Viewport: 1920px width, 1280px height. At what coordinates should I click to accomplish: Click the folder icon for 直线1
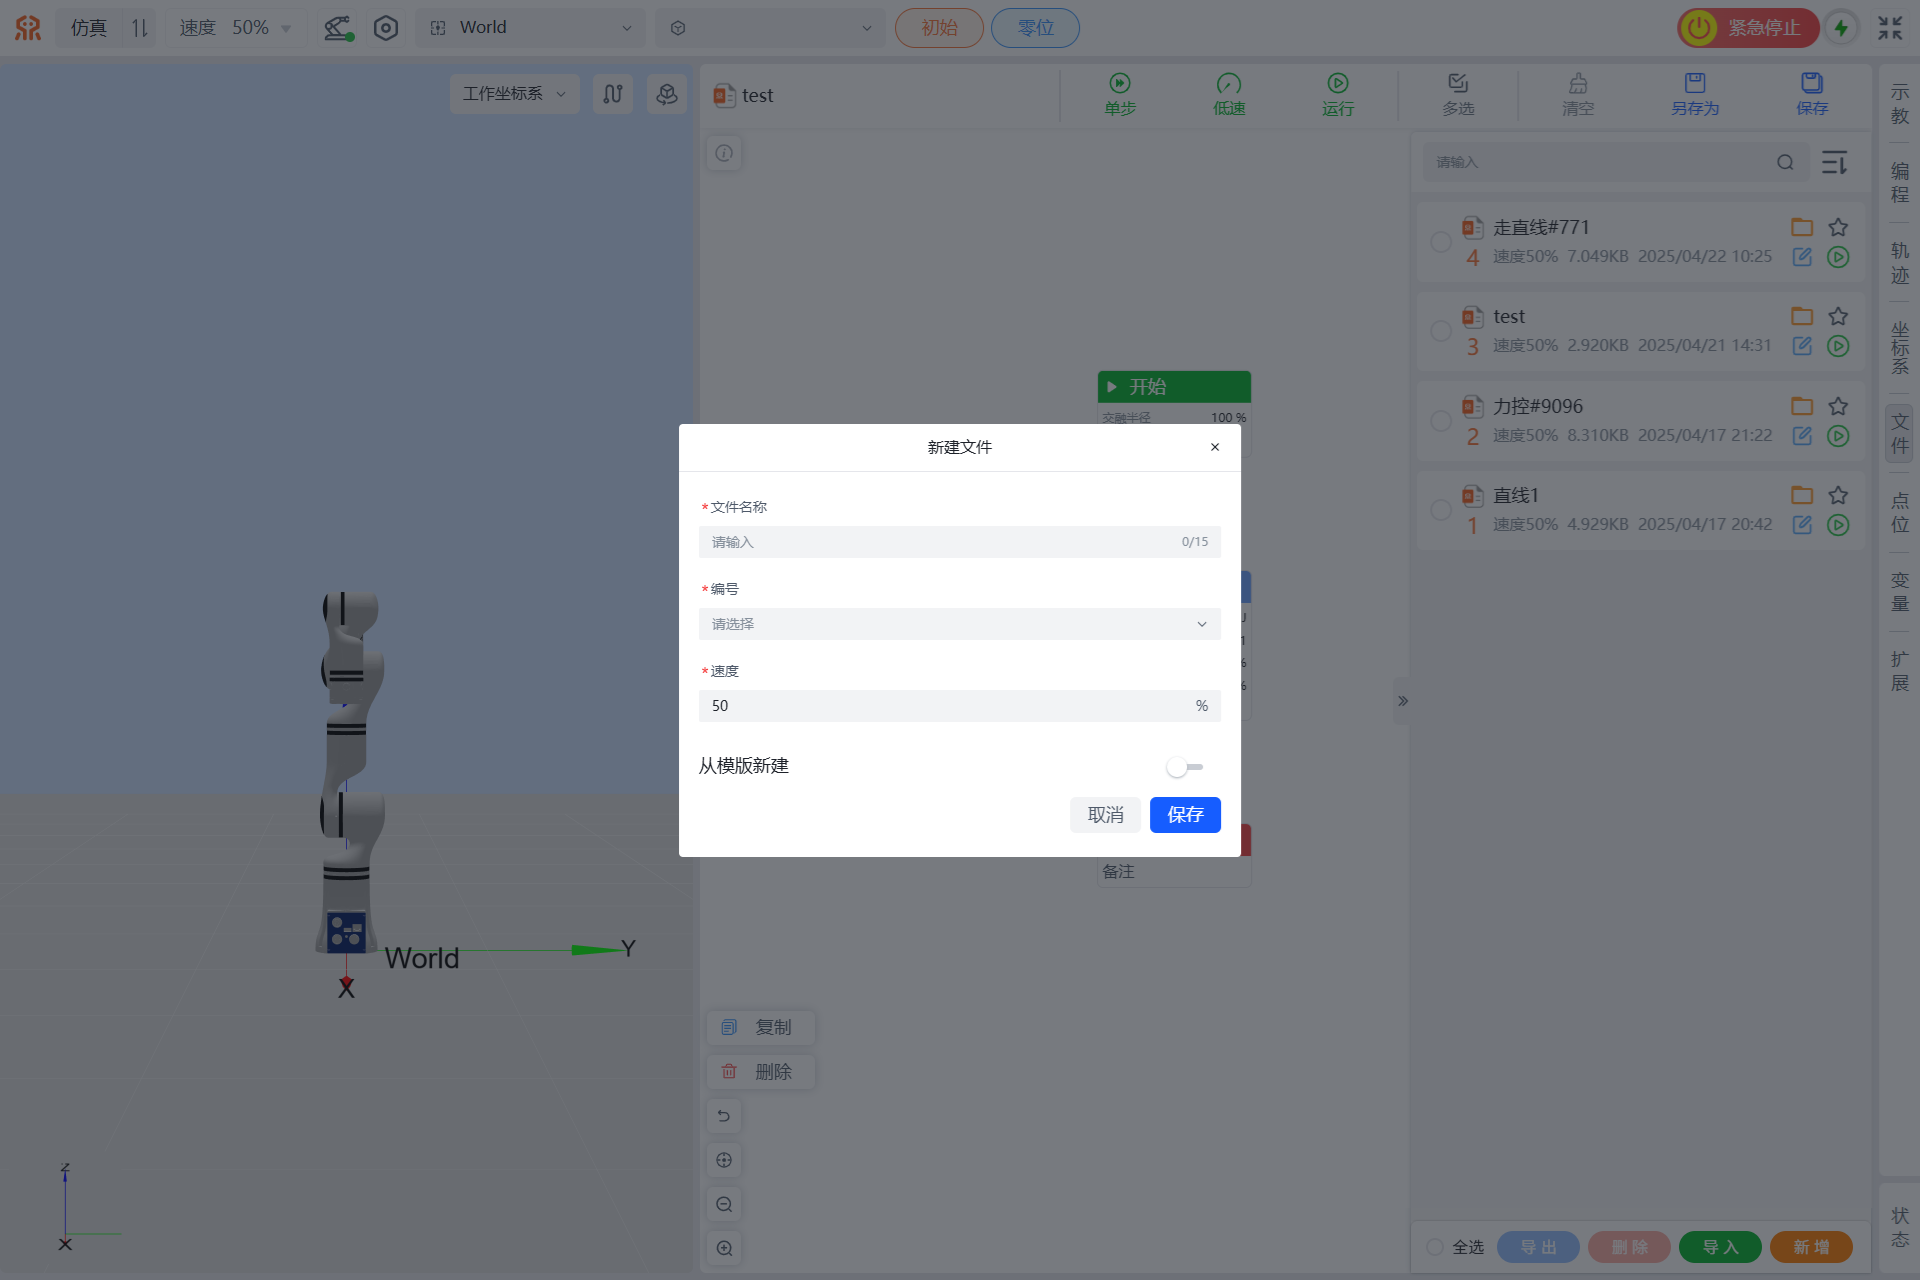point(1802,495)
